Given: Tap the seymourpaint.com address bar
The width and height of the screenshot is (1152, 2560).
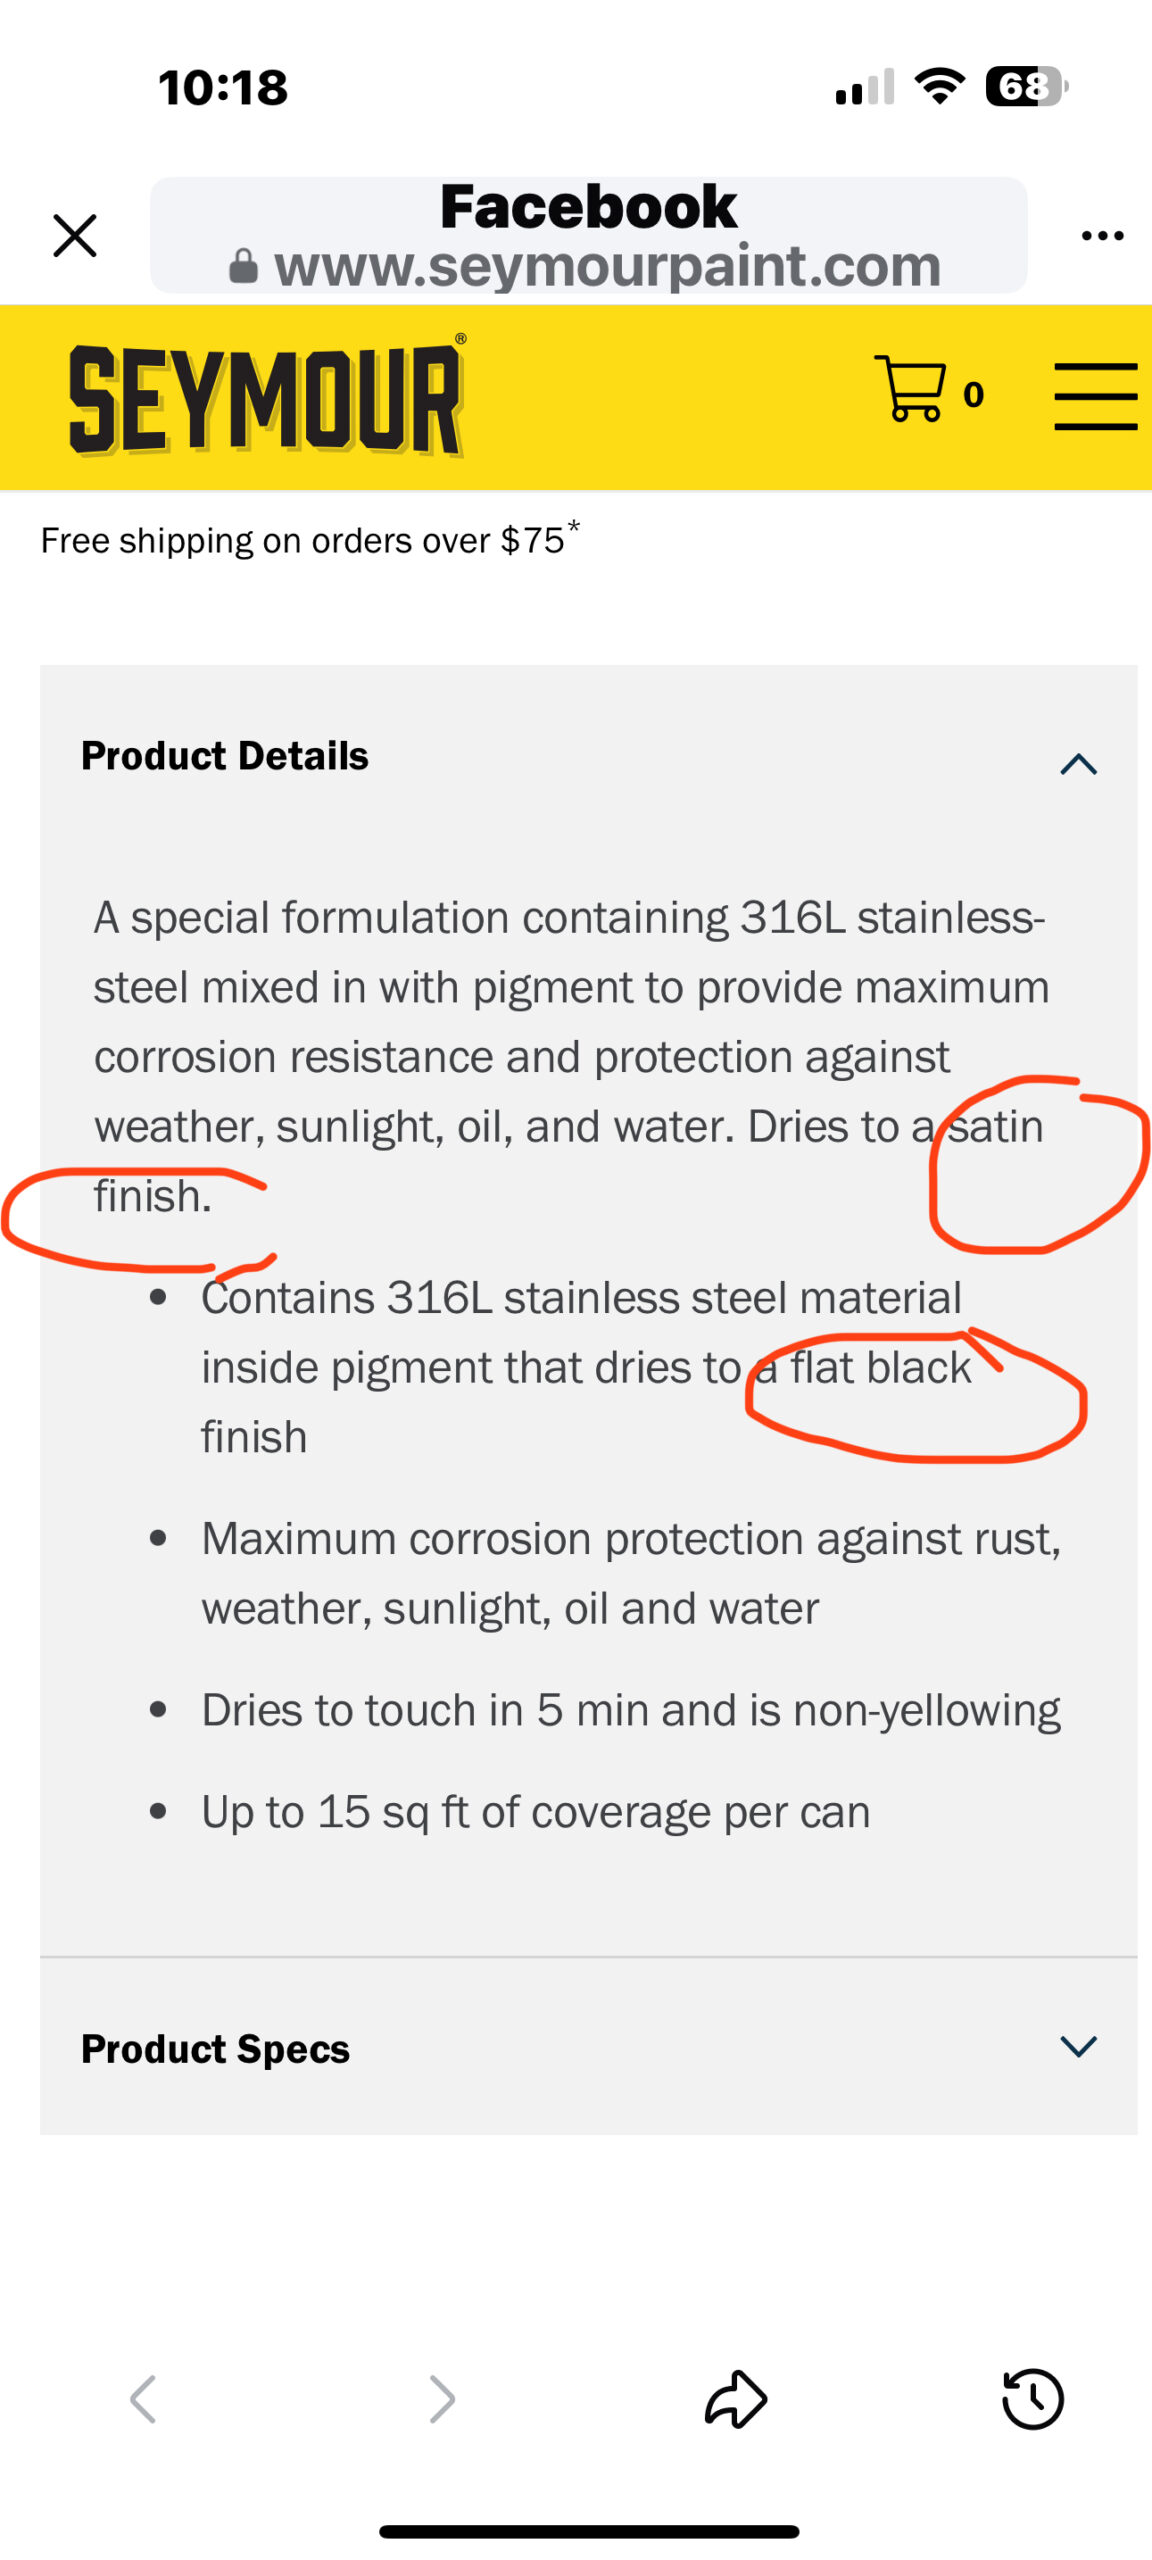Looking at the screenshot, I should click(x=588, y=235).
